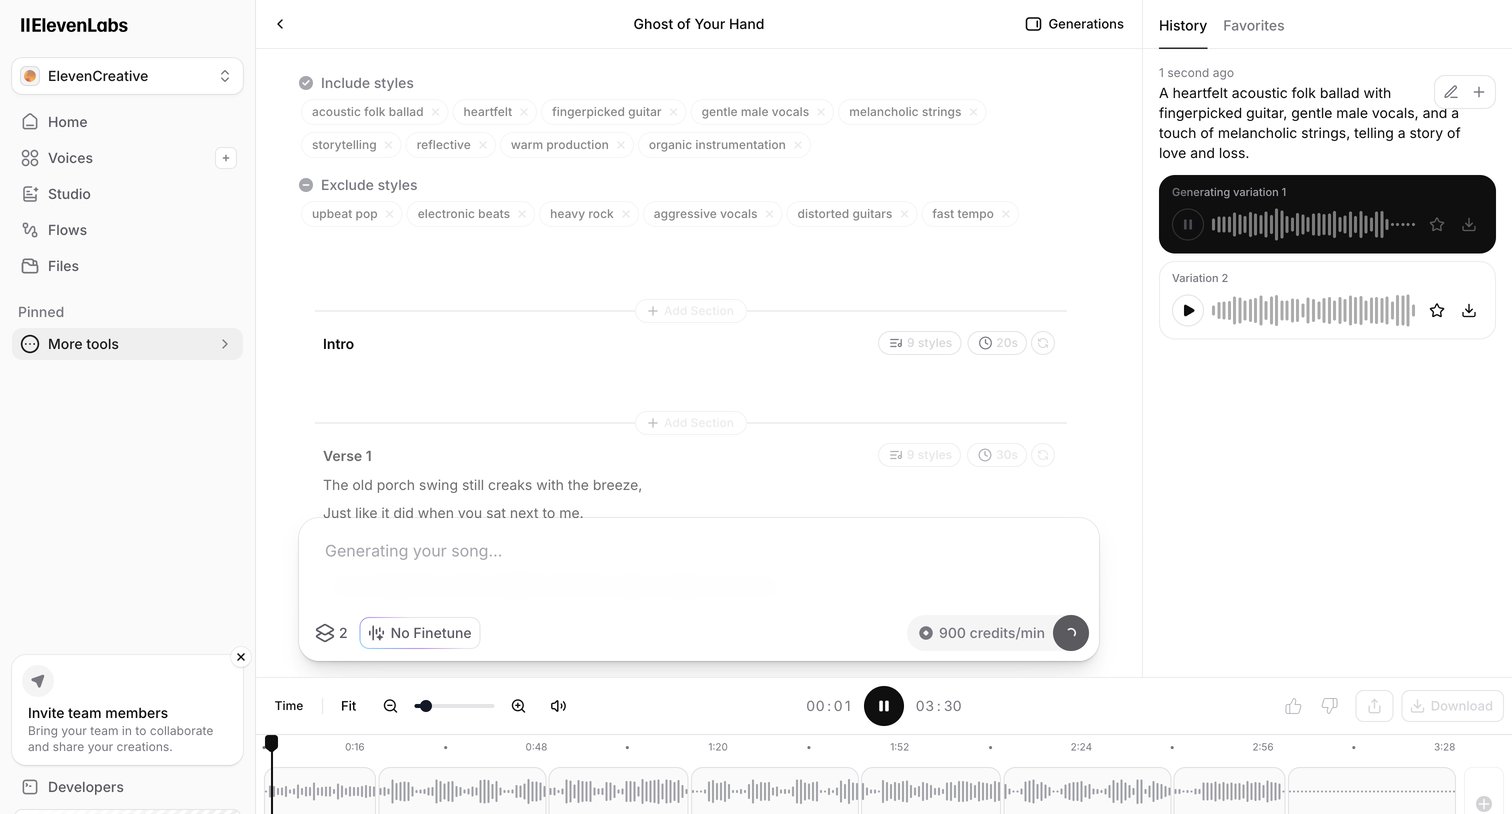This screenshot has height=814, width=1512.
Task: Toggle the volume speaker icon
Action: coord(558,706)
